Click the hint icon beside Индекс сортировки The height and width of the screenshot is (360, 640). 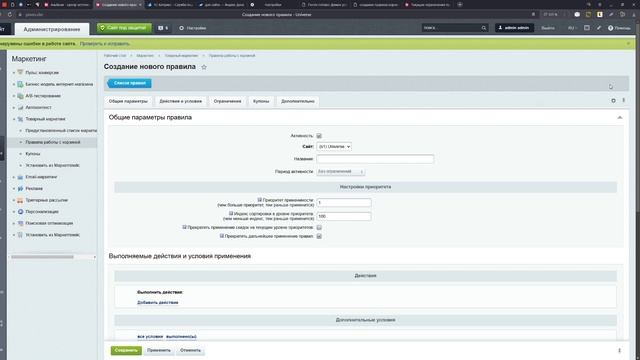231,213
